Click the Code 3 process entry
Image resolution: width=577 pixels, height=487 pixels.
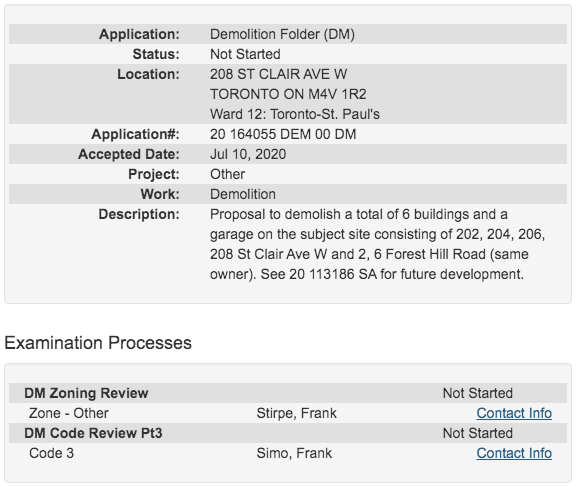click(x=52, y=453)
